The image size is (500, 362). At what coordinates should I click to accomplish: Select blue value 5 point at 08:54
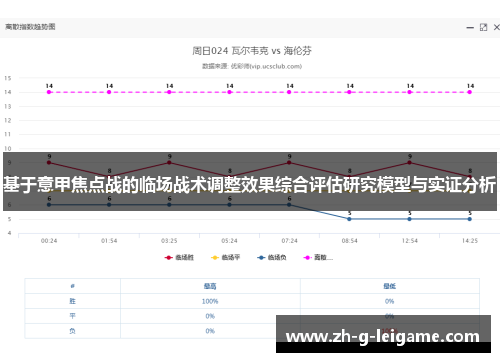click(x=349, y=219)
